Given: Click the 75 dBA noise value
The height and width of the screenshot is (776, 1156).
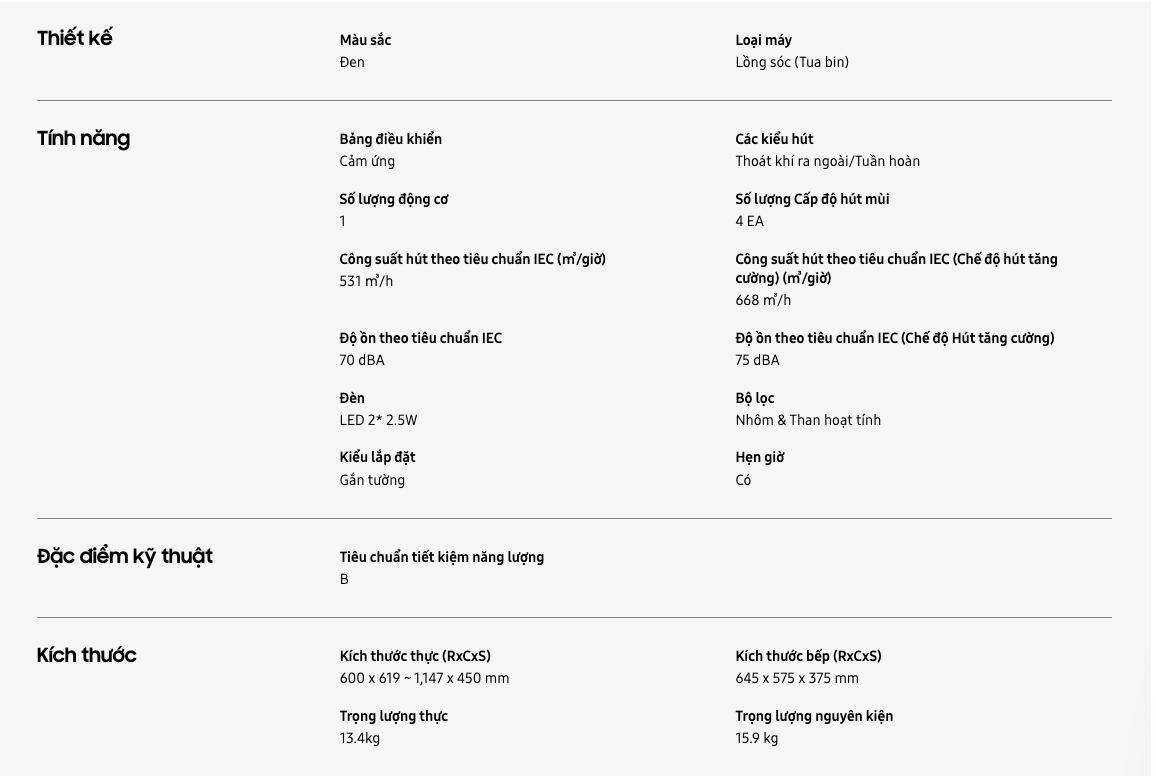Looking at the screenshot, I should pos(757,360).
